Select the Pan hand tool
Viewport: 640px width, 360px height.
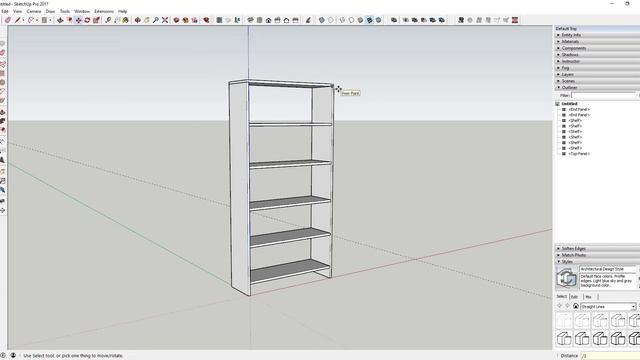(x=147, y=20)
